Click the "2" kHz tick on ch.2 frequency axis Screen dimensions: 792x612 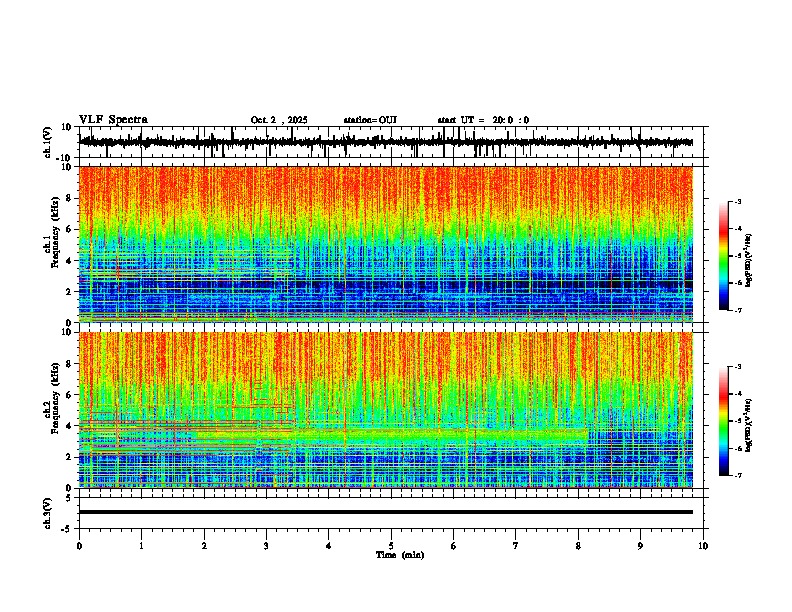69,457
